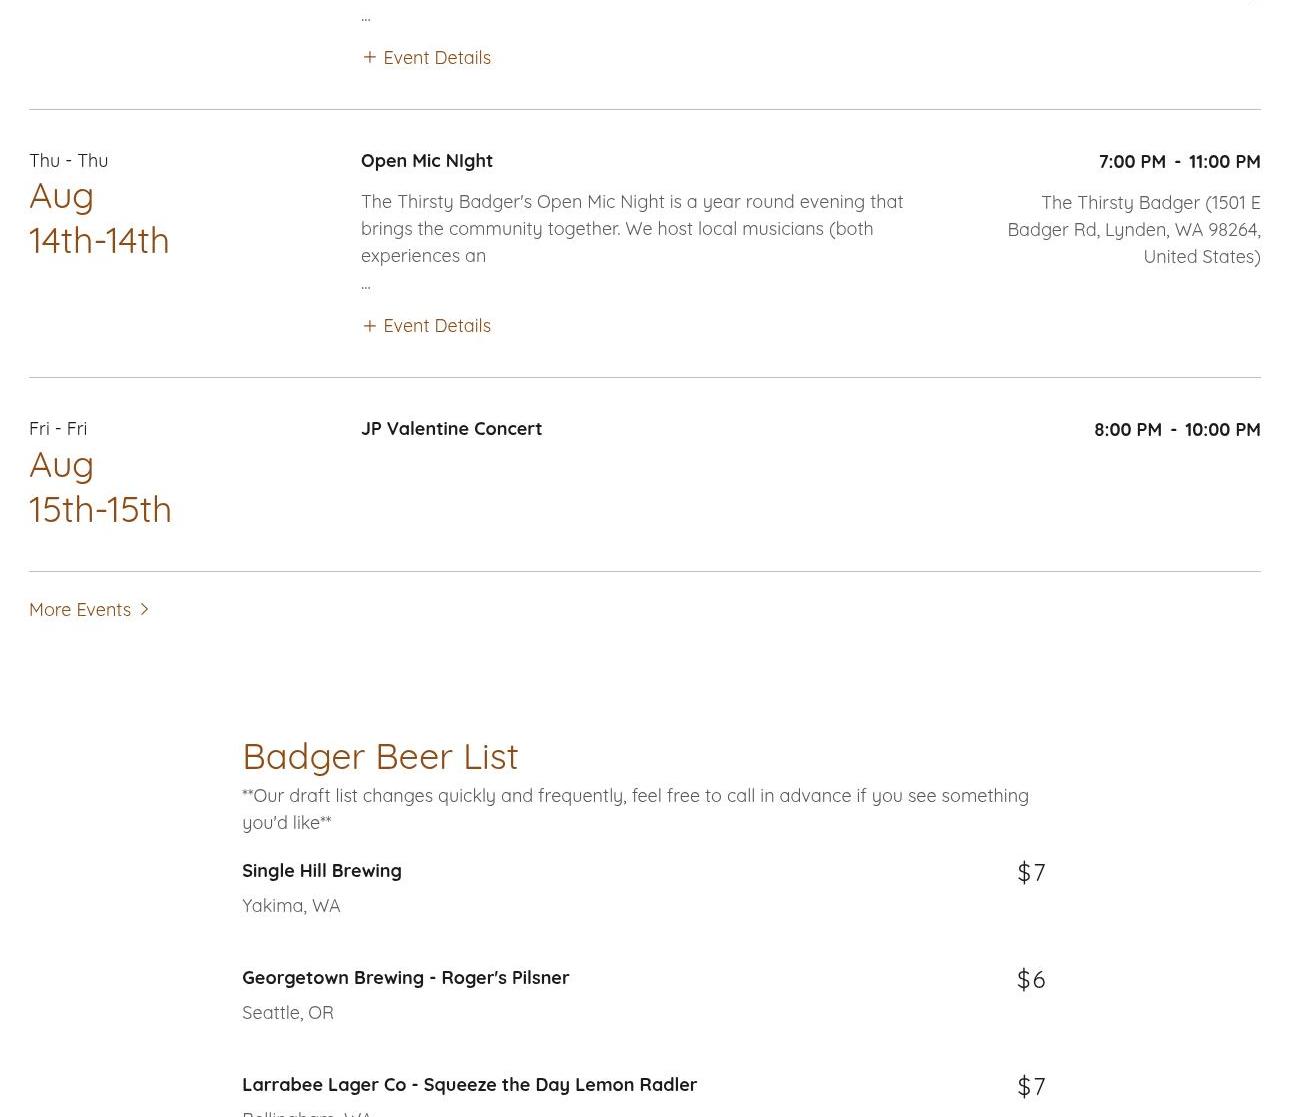Click The Thirsty Badger venue address
The height and width of the screenshot is (1117, 1290).
pyautogui.click(x=1134, y=230)
